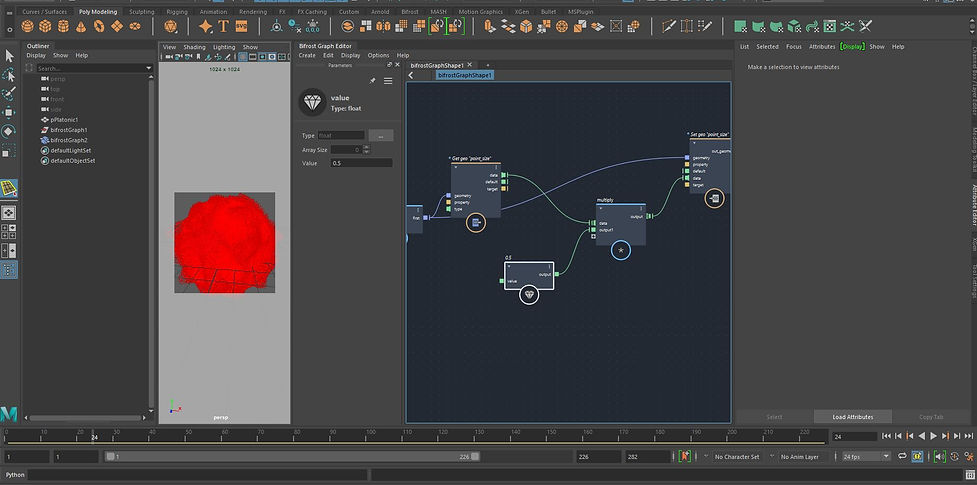This screenshot has width=977, height=485.
Task: Open the Bifrost shelf tab
Action: point(410,12)
